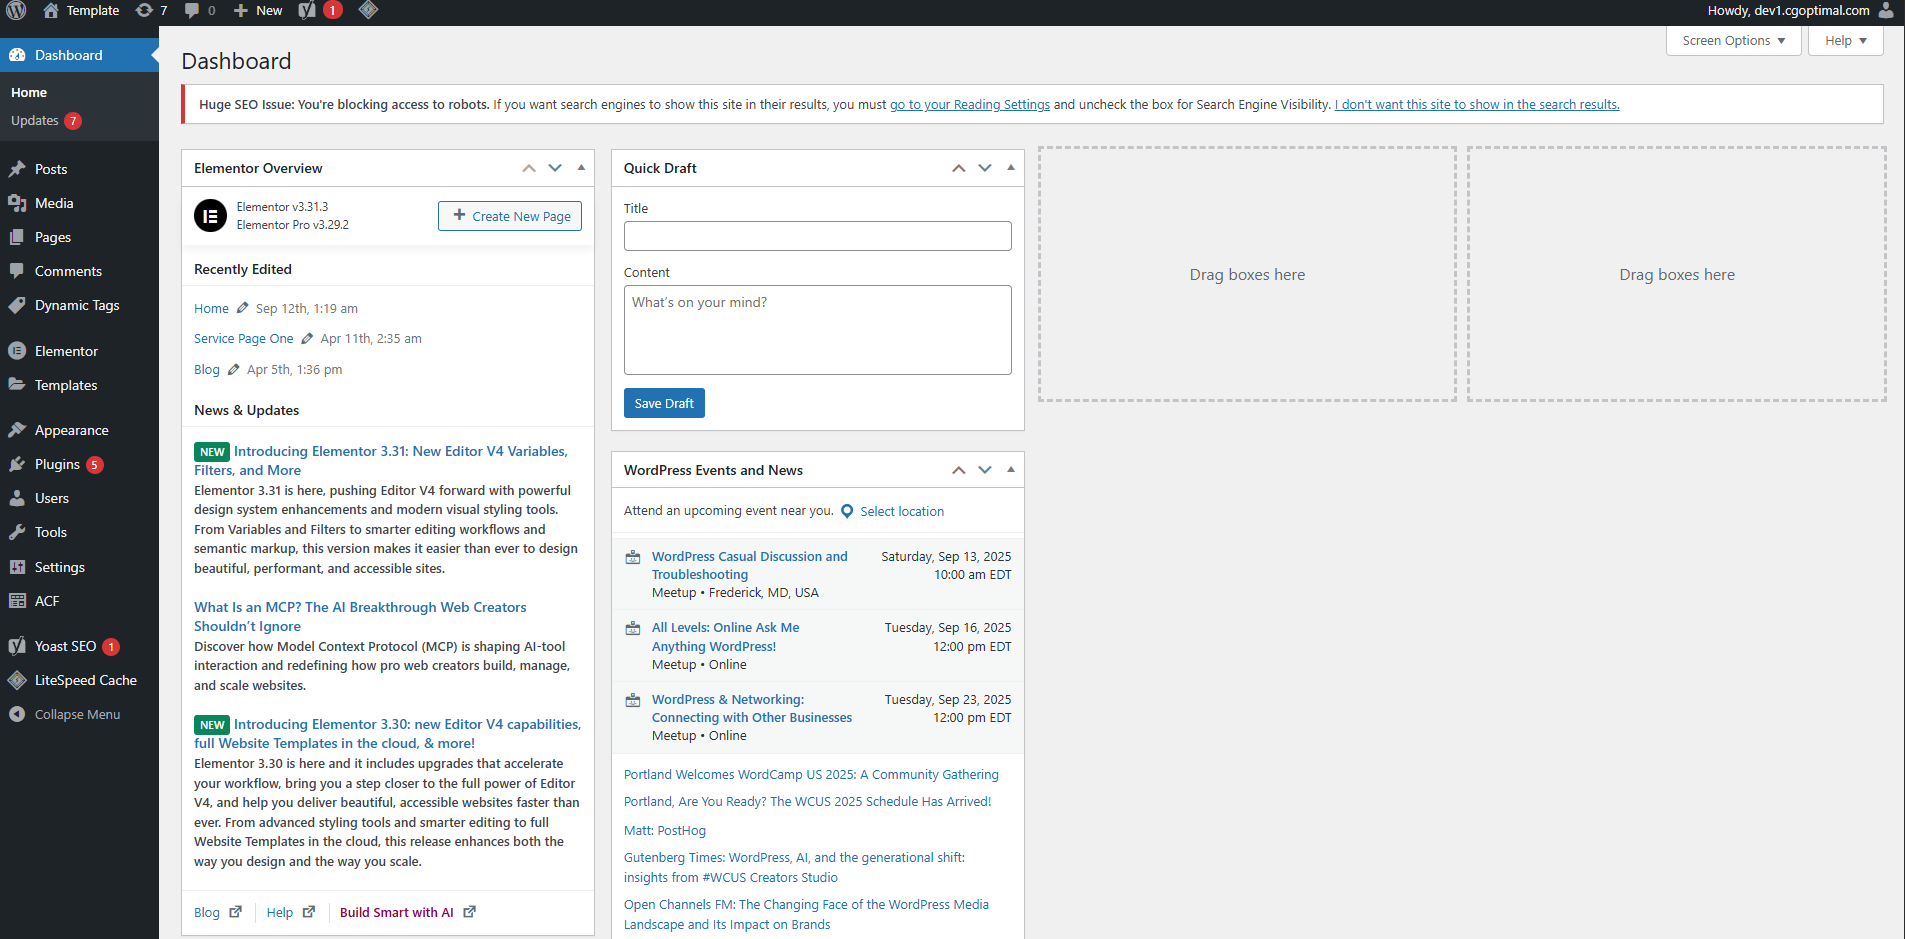Screen dimensions: 1905x939
Task: Follow go to your Reading Settings link
Action: [970, 104]
